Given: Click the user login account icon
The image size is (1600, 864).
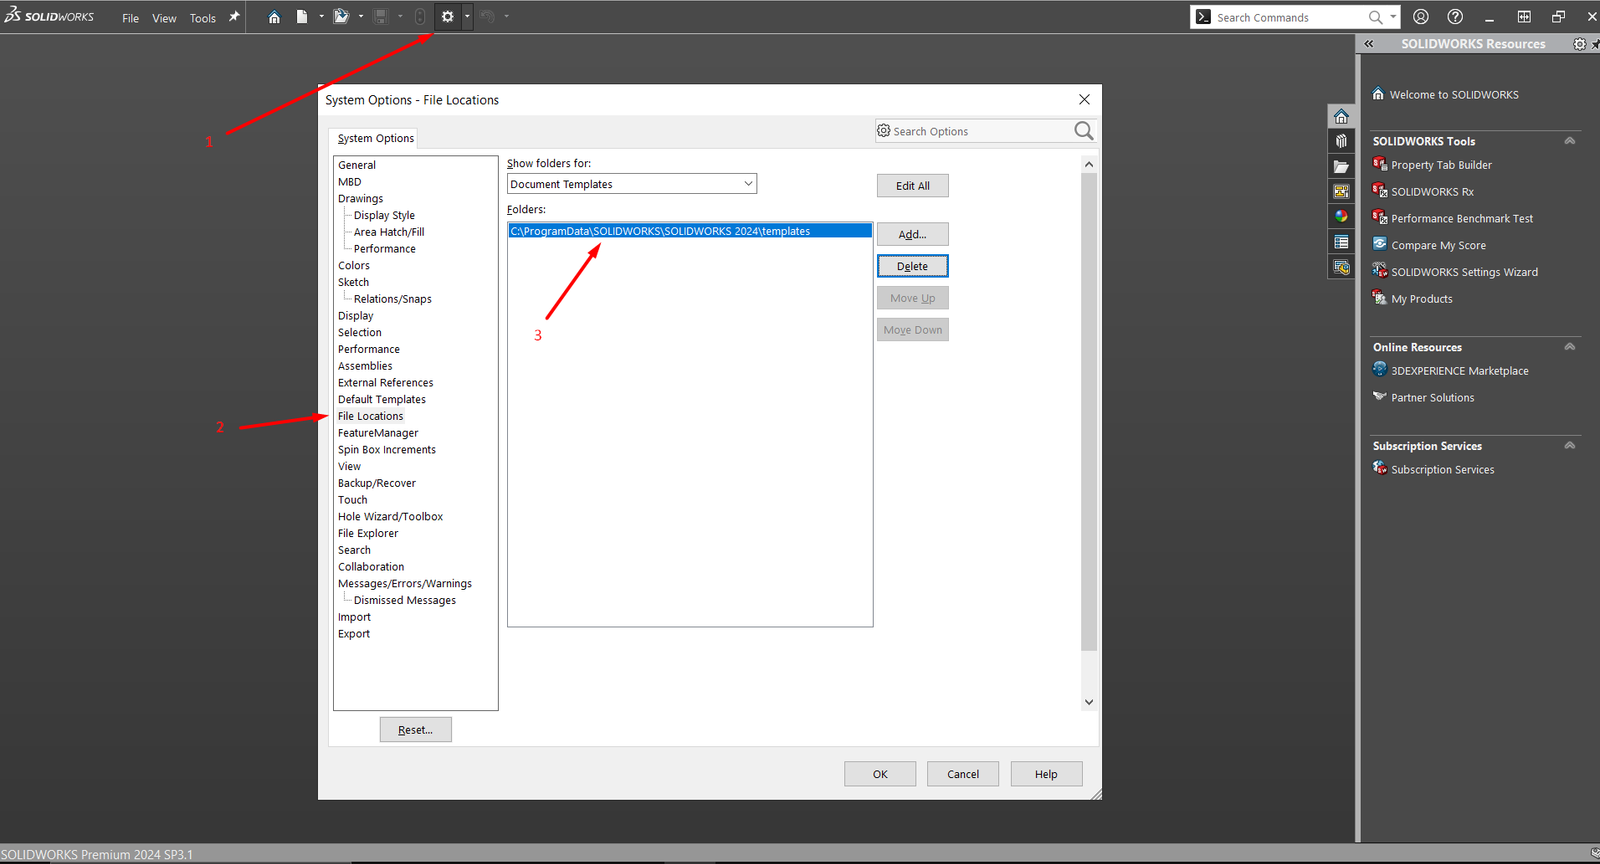Looking at the screenshot, I should [x=1421, y=17].
